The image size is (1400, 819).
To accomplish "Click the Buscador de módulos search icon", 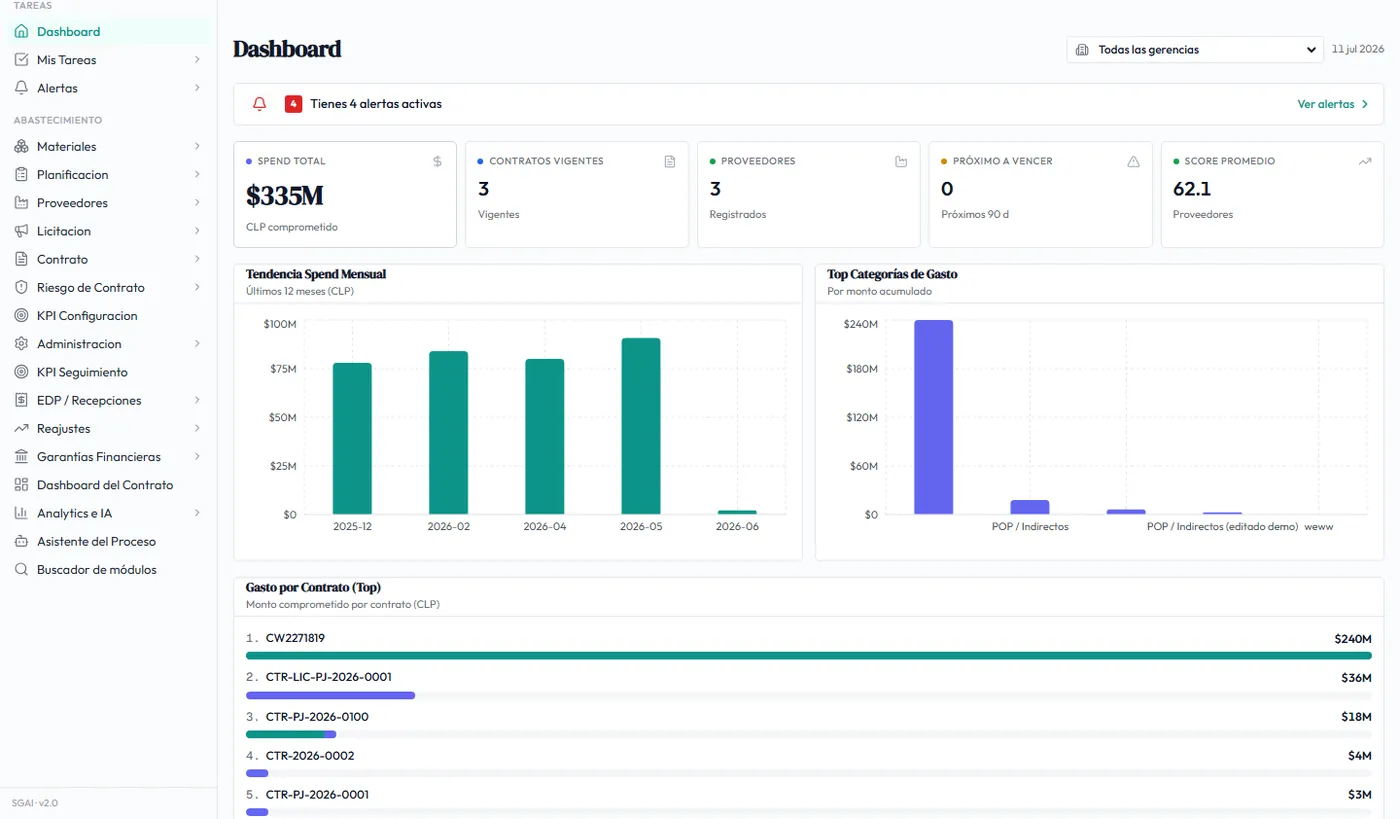I will pyautogui.click(x=21, y=570).
